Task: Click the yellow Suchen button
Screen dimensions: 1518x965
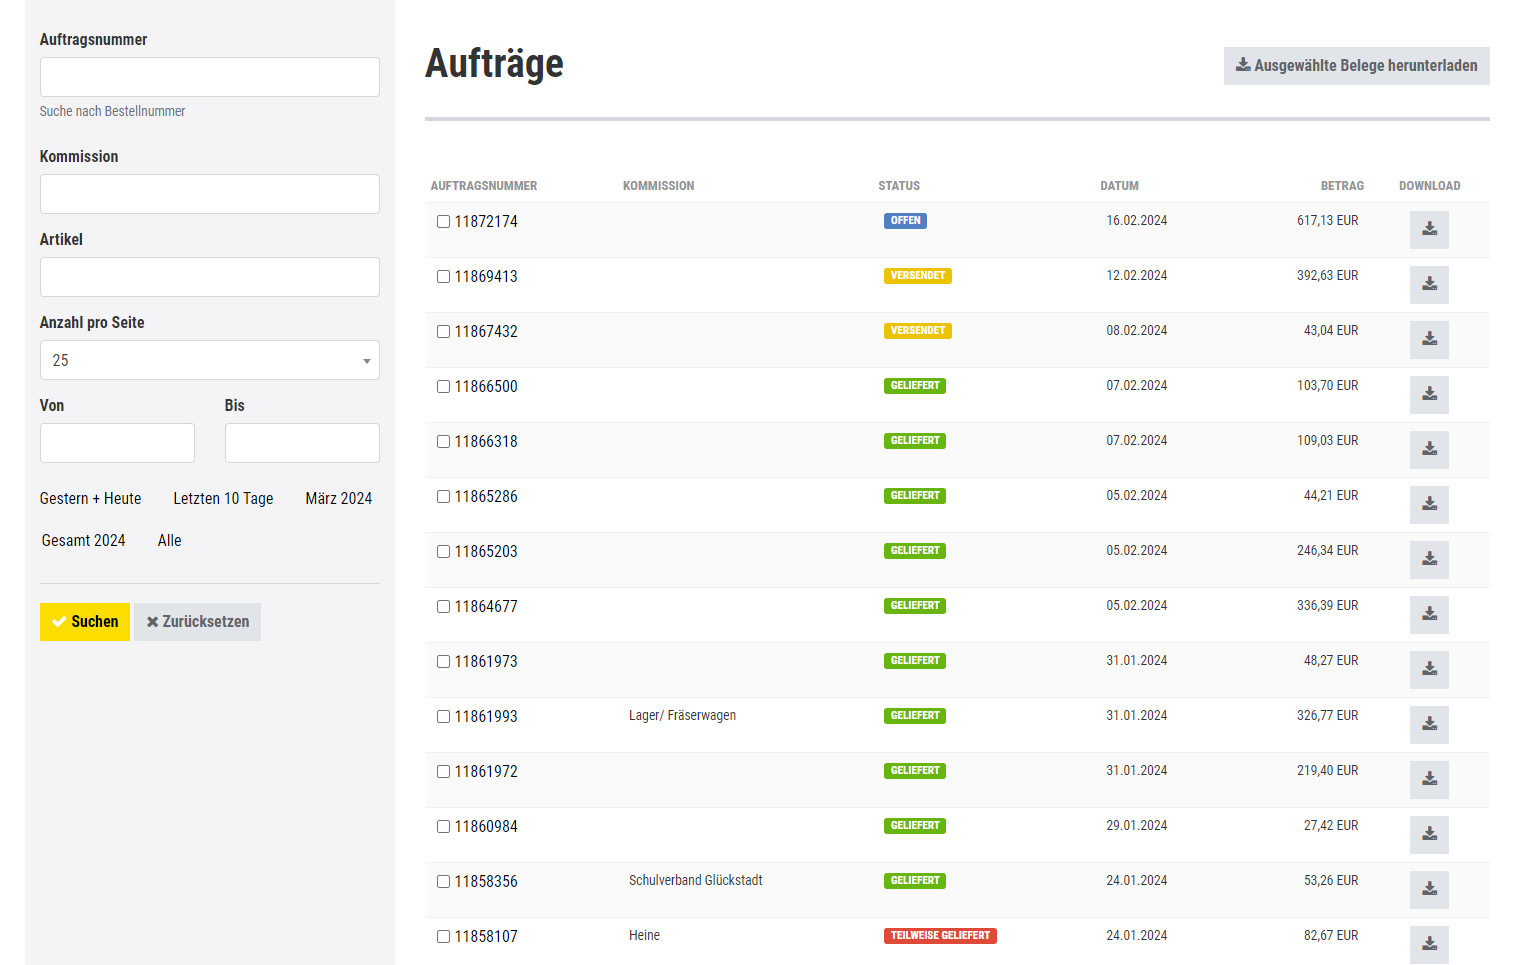Action: [85, 622]
